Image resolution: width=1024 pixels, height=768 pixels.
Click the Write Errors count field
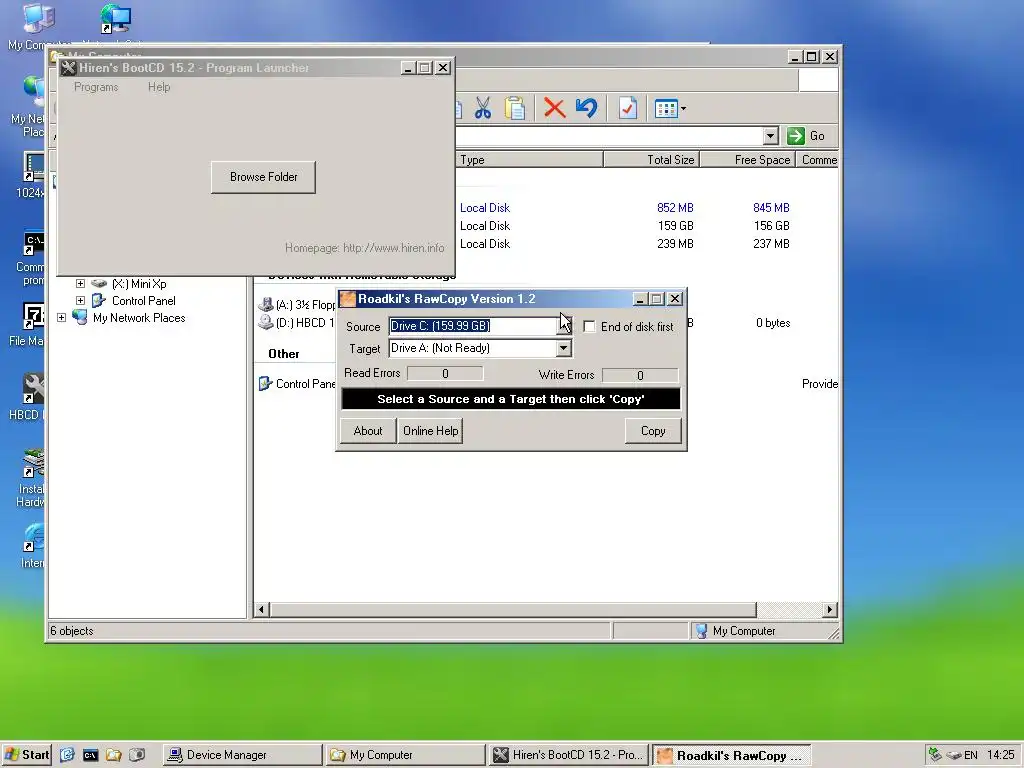click(640, 375)
